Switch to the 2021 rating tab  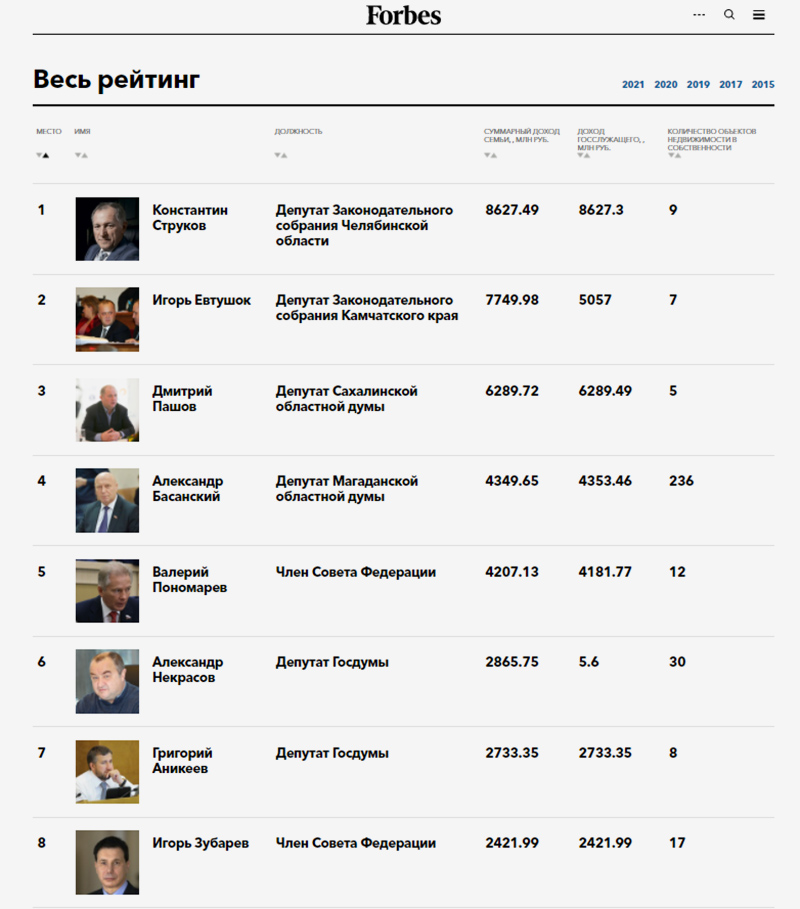click(x=633, y=85)
